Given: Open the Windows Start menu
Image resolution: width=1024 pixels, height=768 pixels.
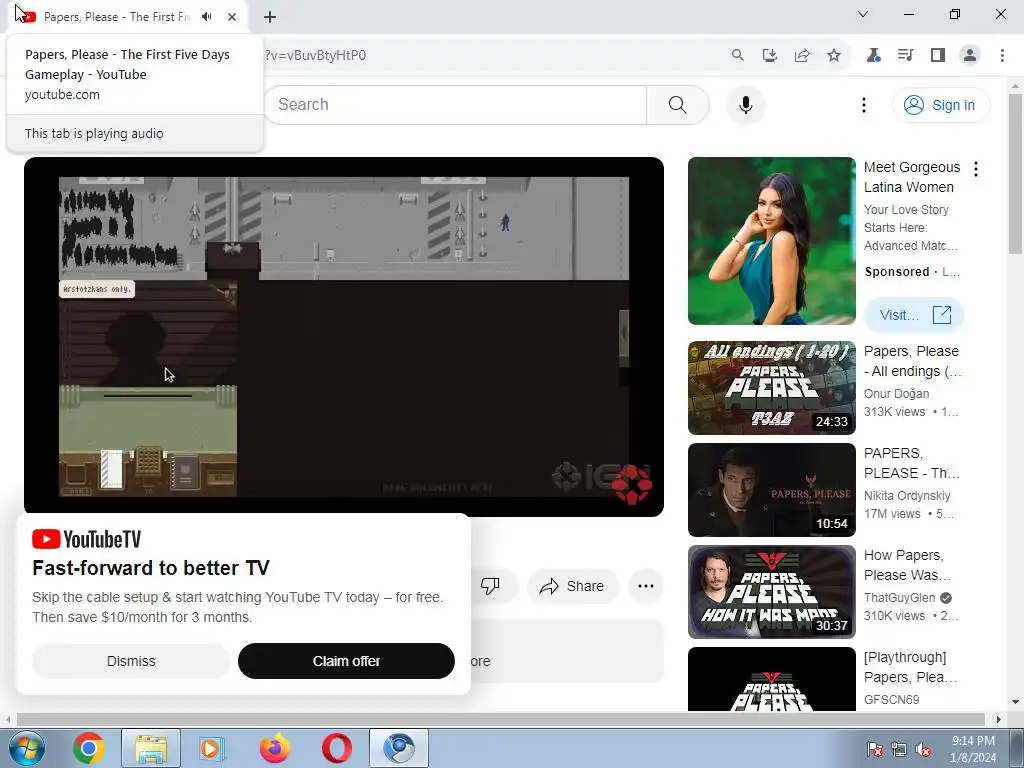Looking at the screenshot, I should (x=26, y=748).
